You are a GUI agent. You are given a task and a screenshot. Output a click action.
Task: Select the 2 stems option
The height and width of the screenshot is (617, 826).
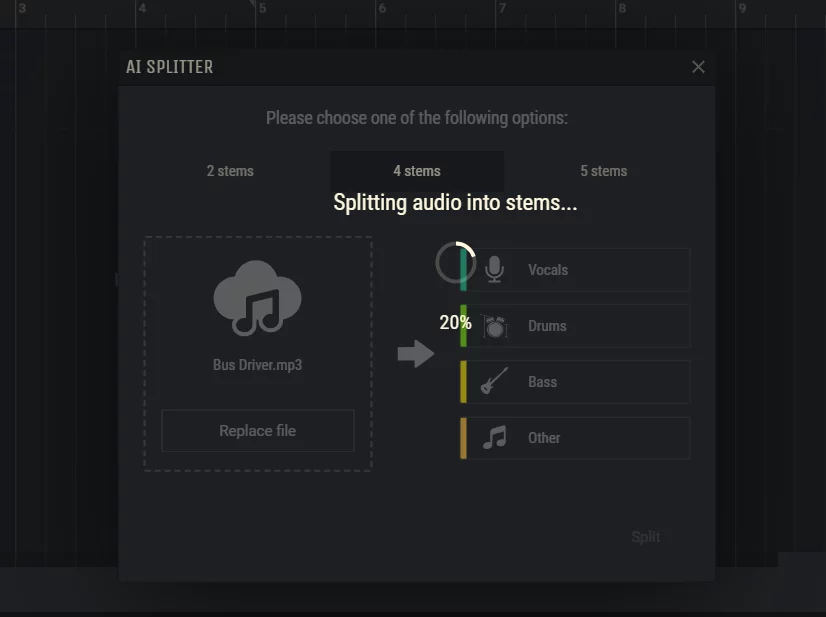tap(230, 171)
